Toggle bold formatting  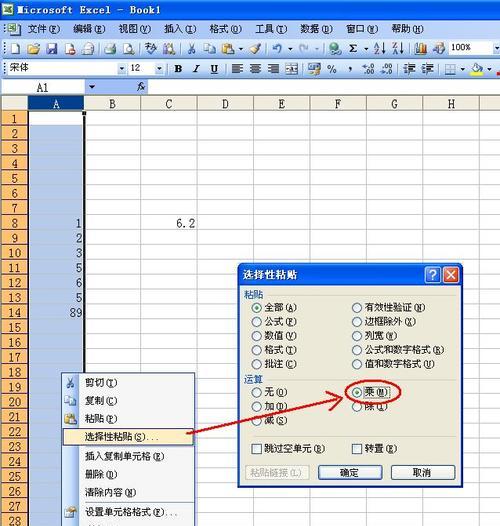178,69
